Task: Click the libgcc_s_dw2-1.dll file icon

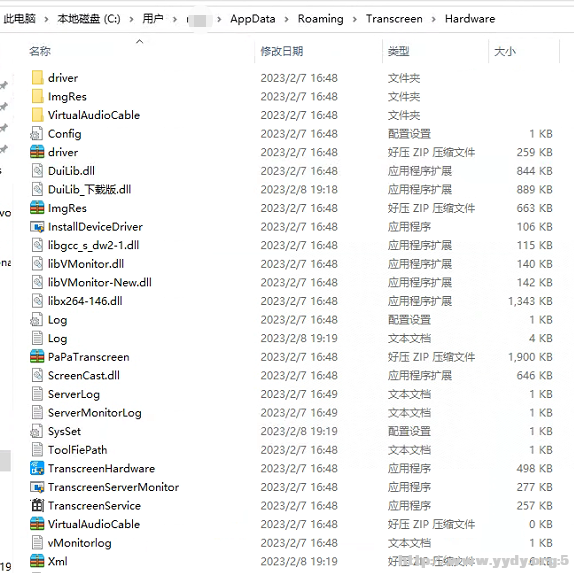Action: (x=37, y=245)
